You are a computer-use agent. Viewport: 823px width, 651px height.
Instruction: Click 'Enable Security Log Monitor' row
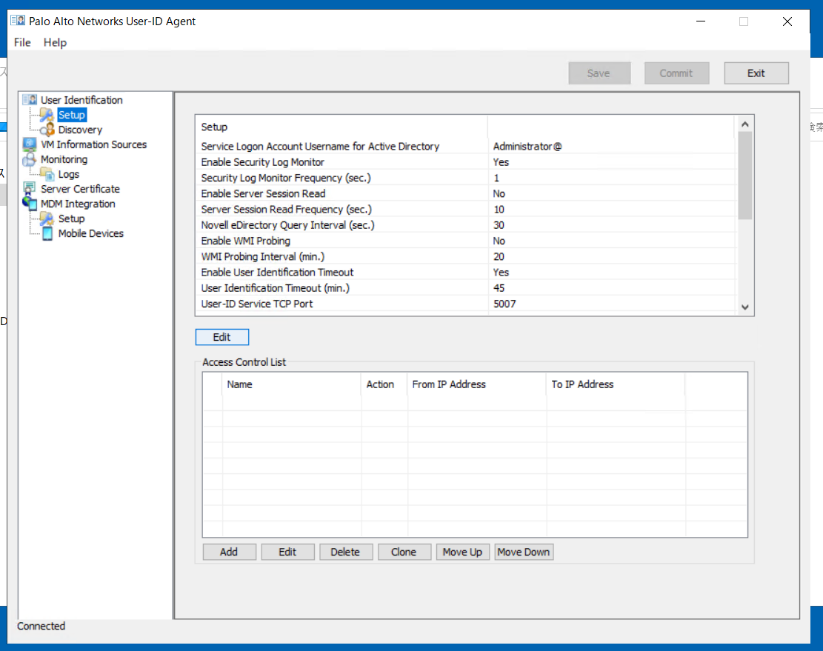point(467,162)
